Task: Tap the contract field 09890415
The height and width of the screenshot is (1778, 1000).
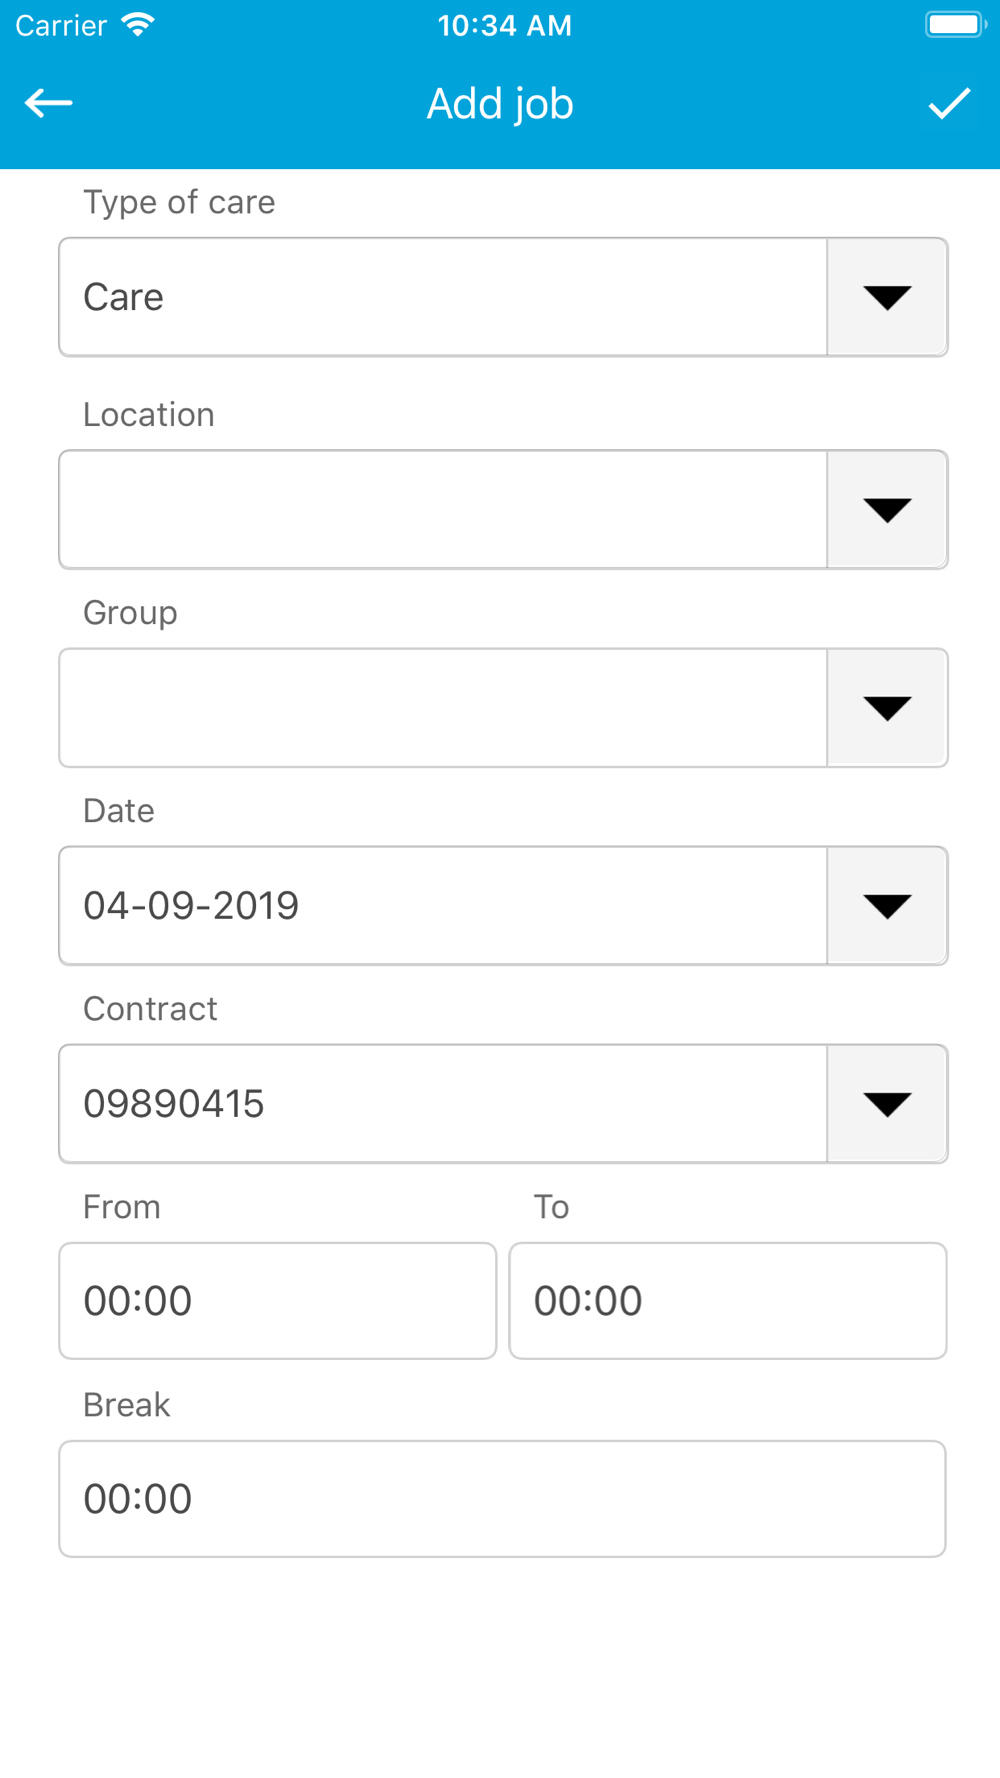Action: (x=443, y=1104)
